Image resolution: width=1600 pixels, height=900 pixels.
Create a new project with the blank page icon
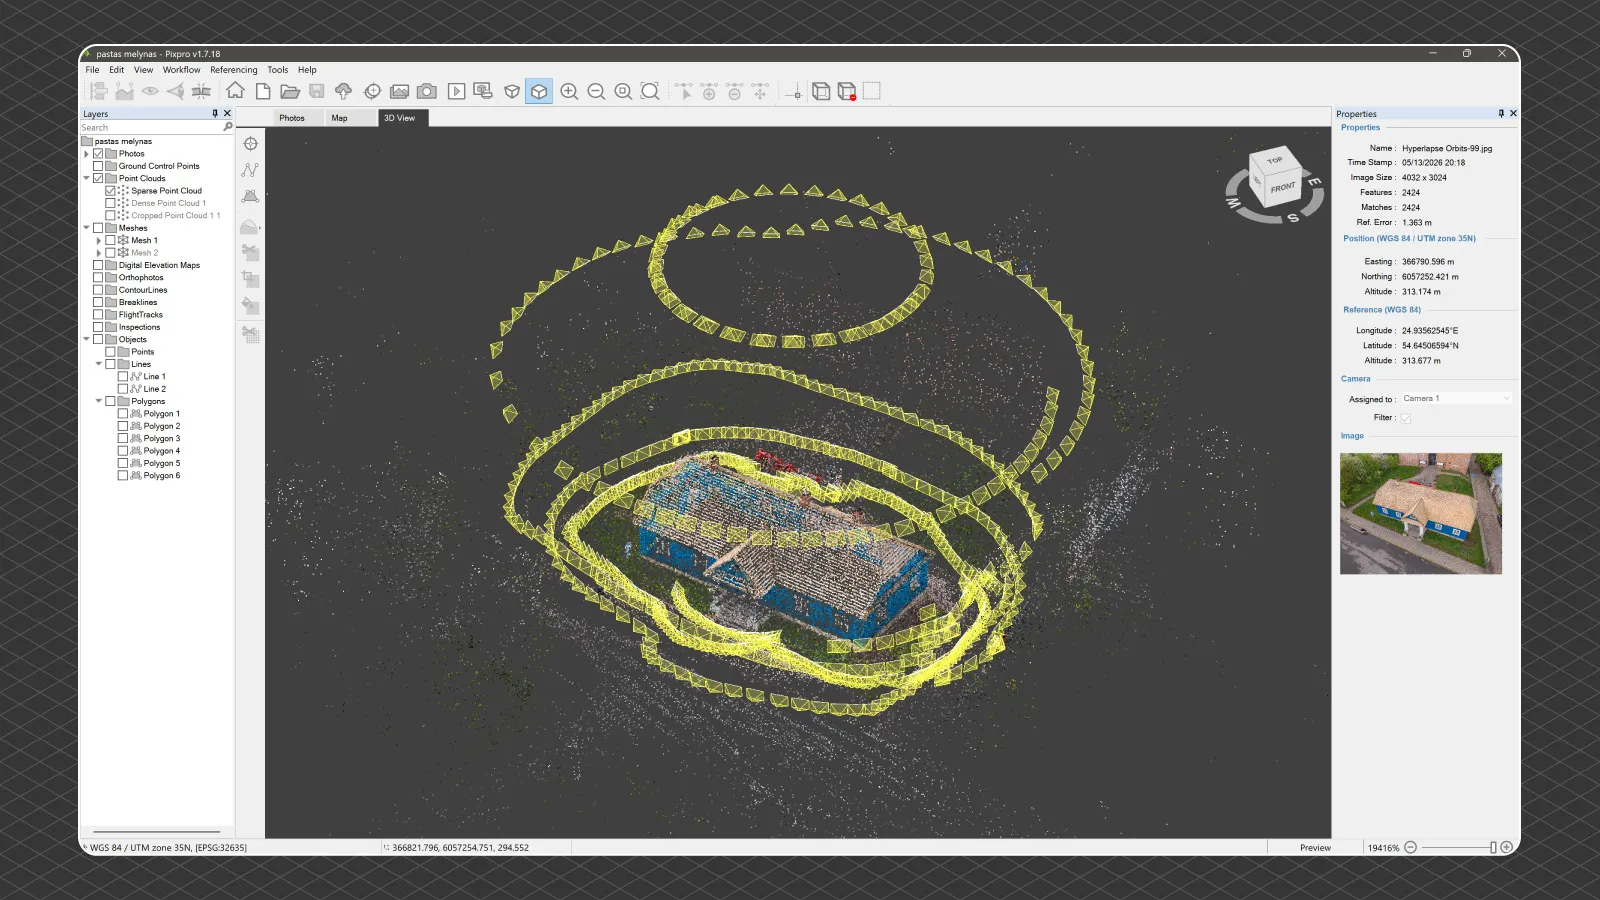click(263, 91)
